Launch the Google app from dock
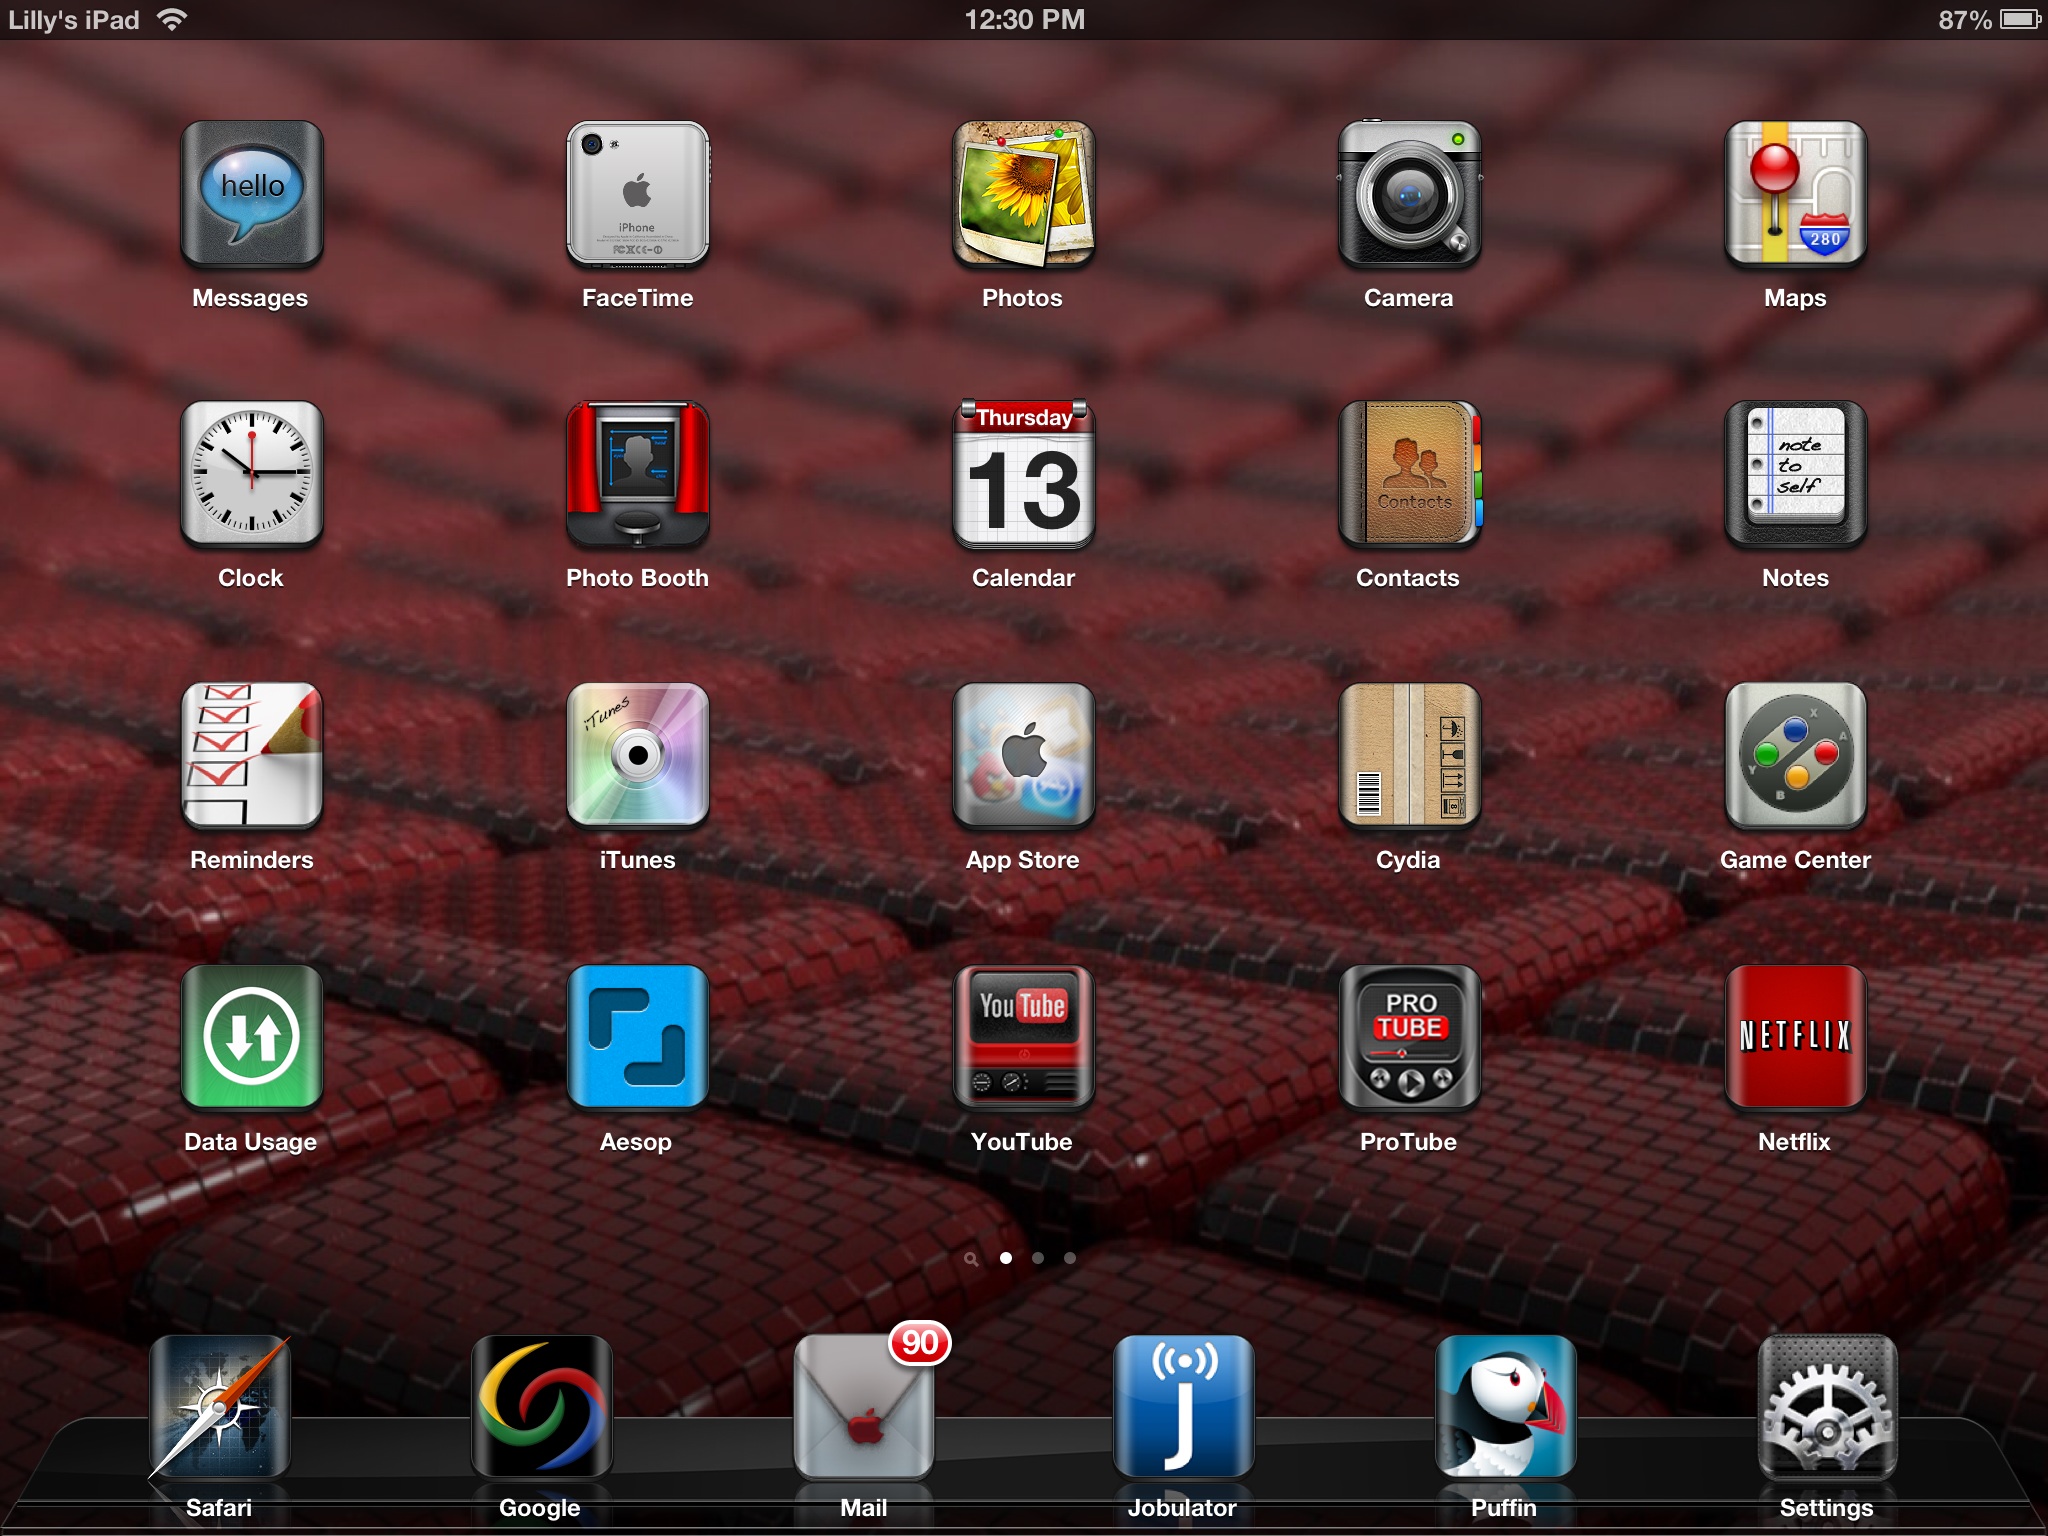2048x1536 pixels. pos(541,1406)
